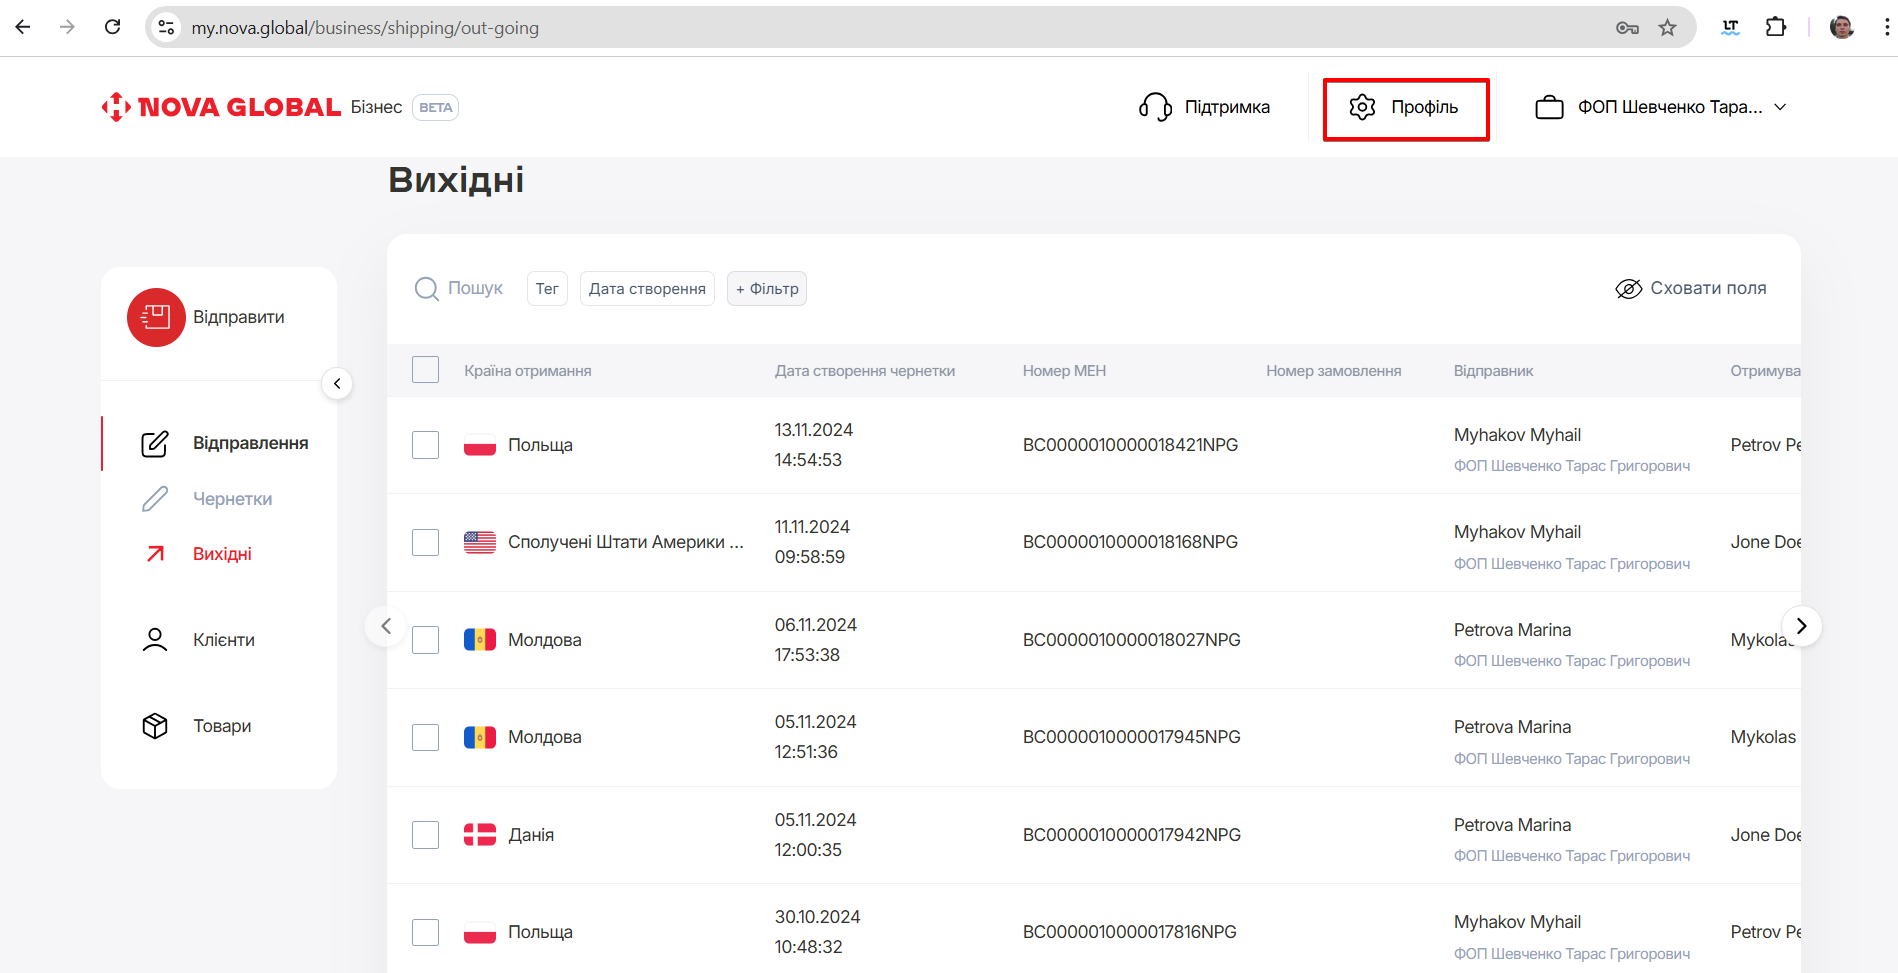Open Профіль settings gear
1898x973 pixels.
[x=1363, y=107]
